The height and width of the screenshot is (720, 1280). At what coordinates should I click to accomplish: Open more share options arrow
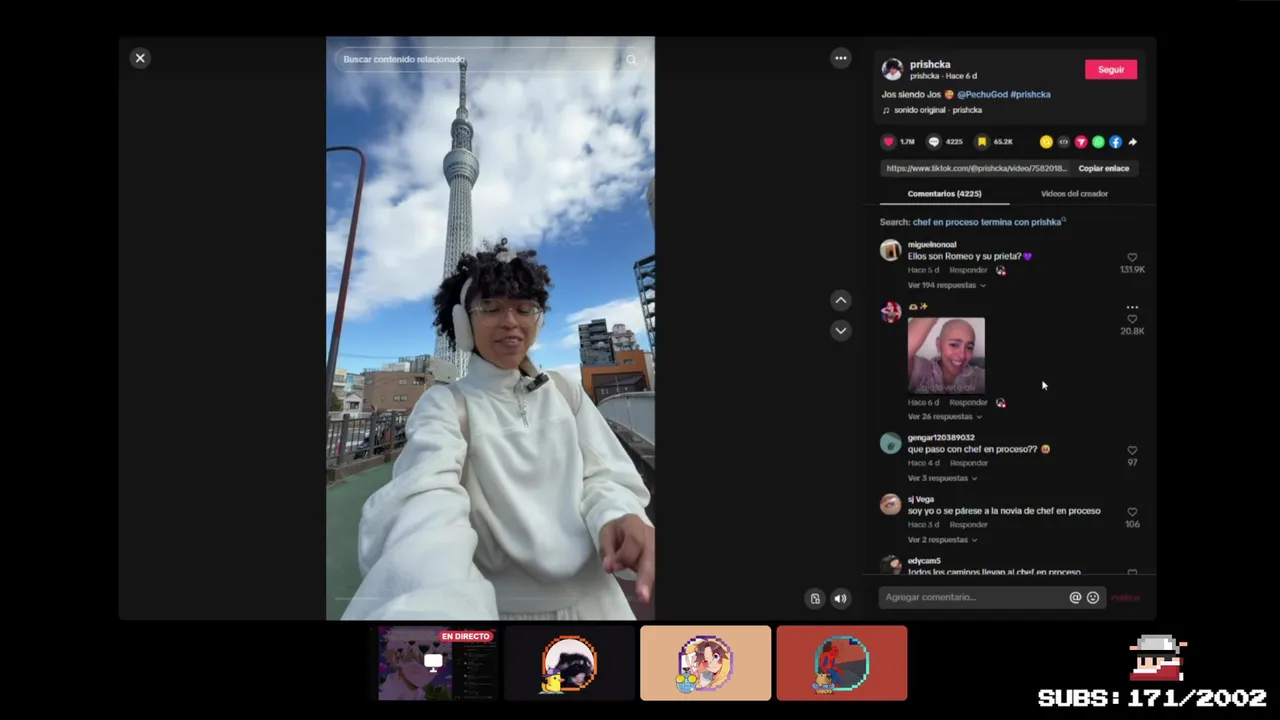(x=1133, y=142)
